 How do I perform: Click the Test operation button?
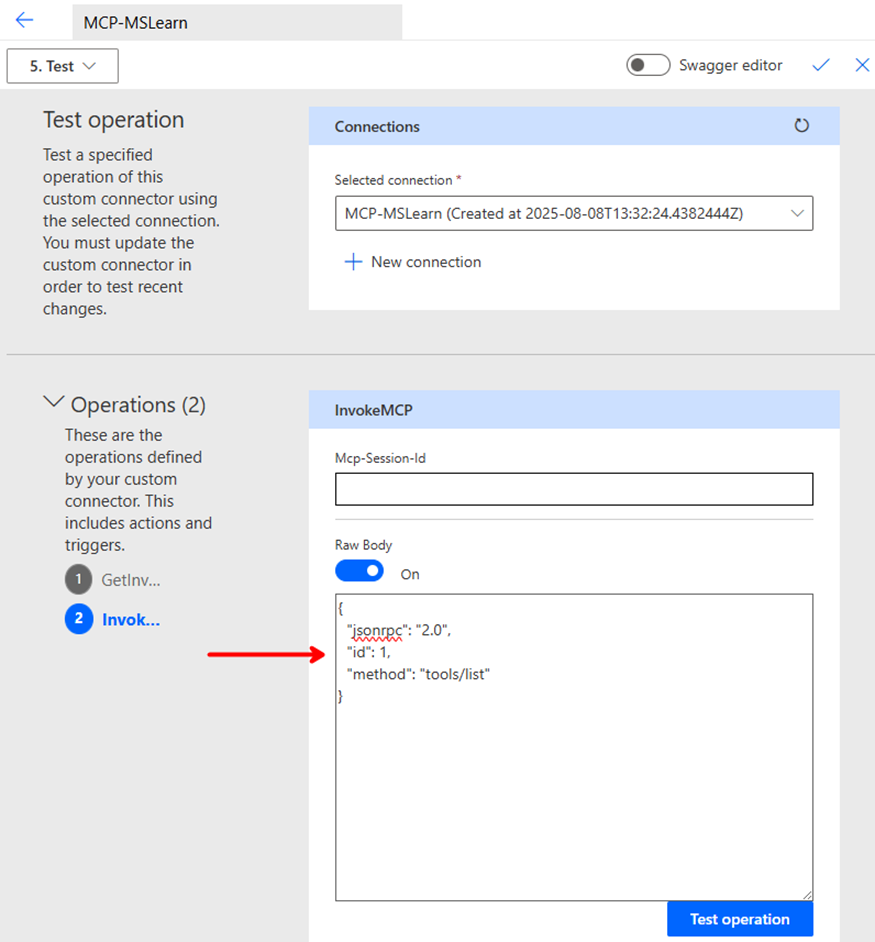click(740, 919)
